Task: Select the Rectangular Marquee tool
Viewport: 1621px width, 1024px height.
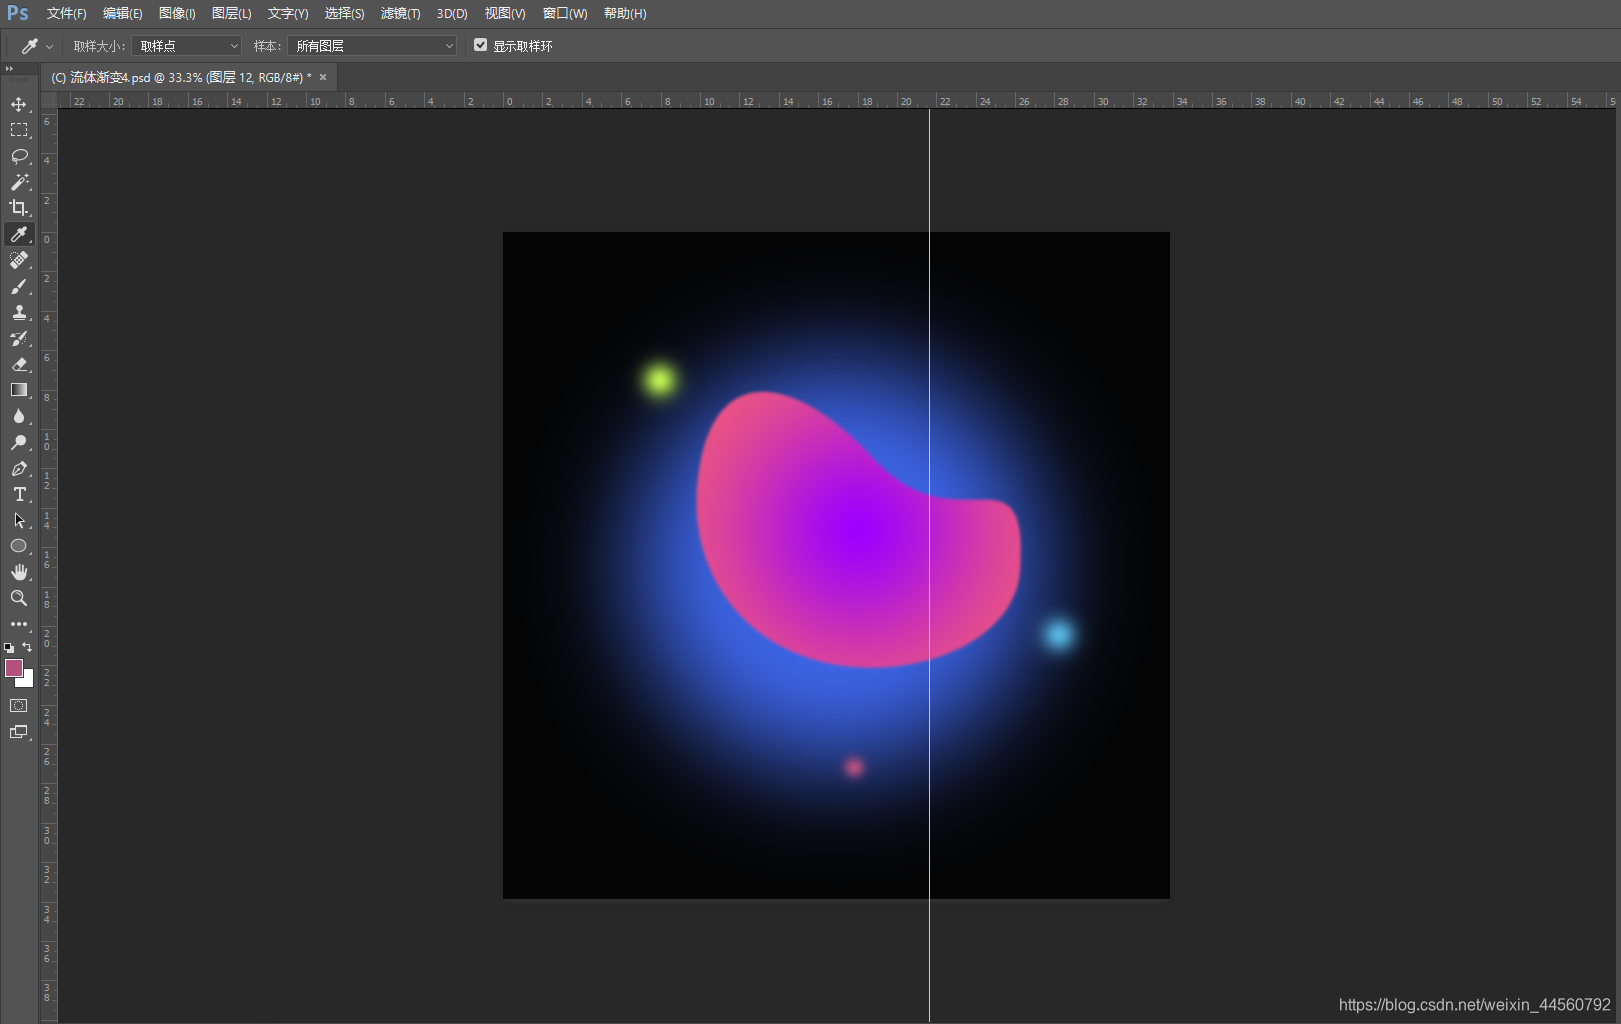Action: point(19,130)
